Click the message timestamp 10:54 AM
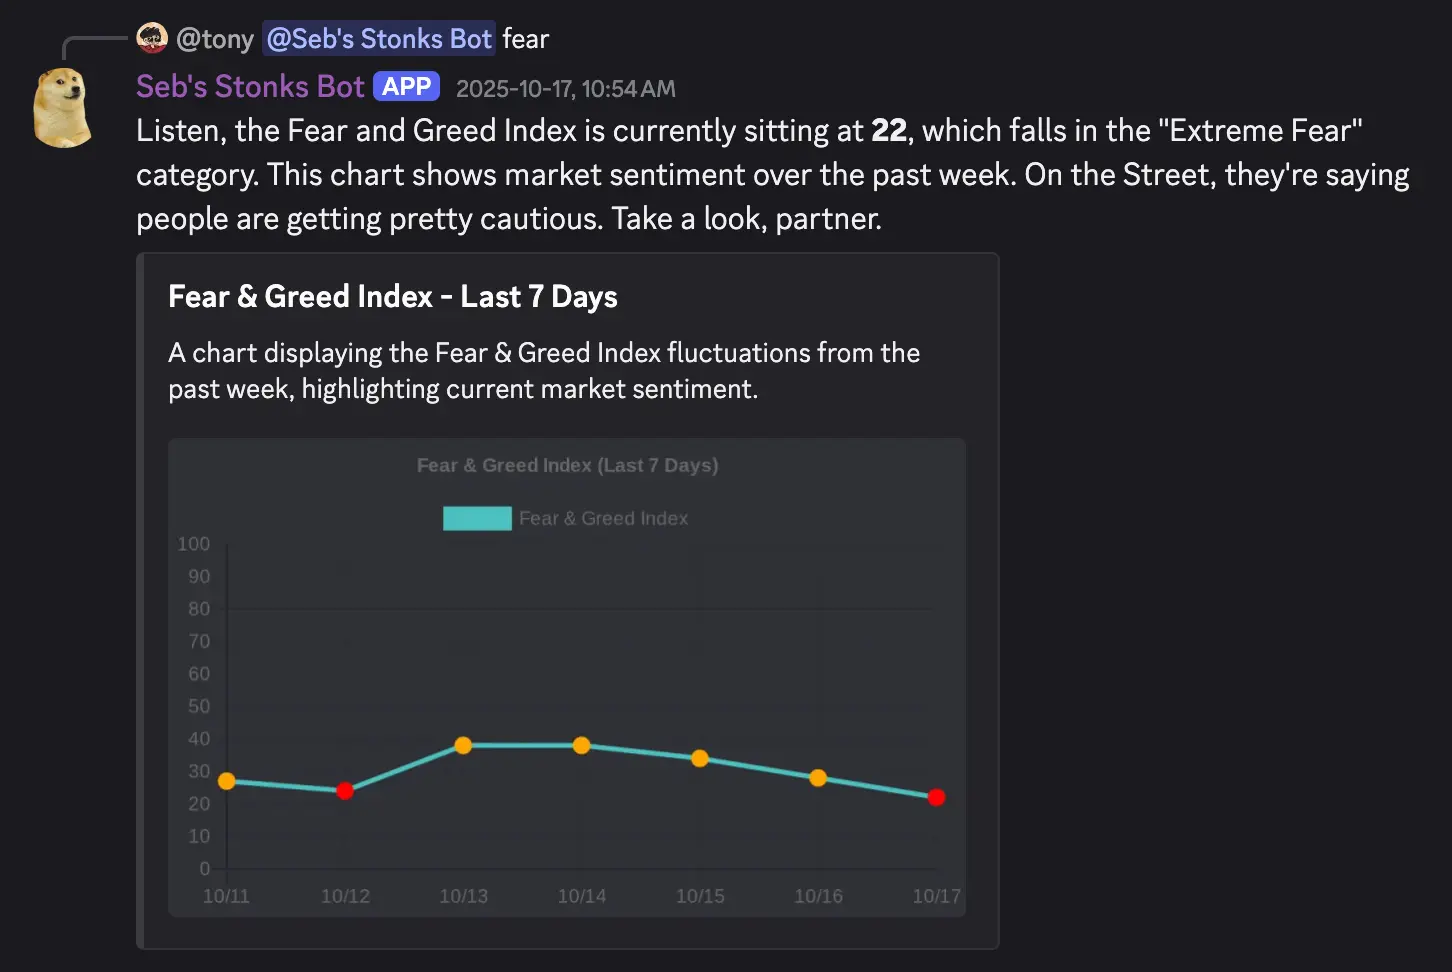Viewport: 1452px width, 972px height. (565, 88)
